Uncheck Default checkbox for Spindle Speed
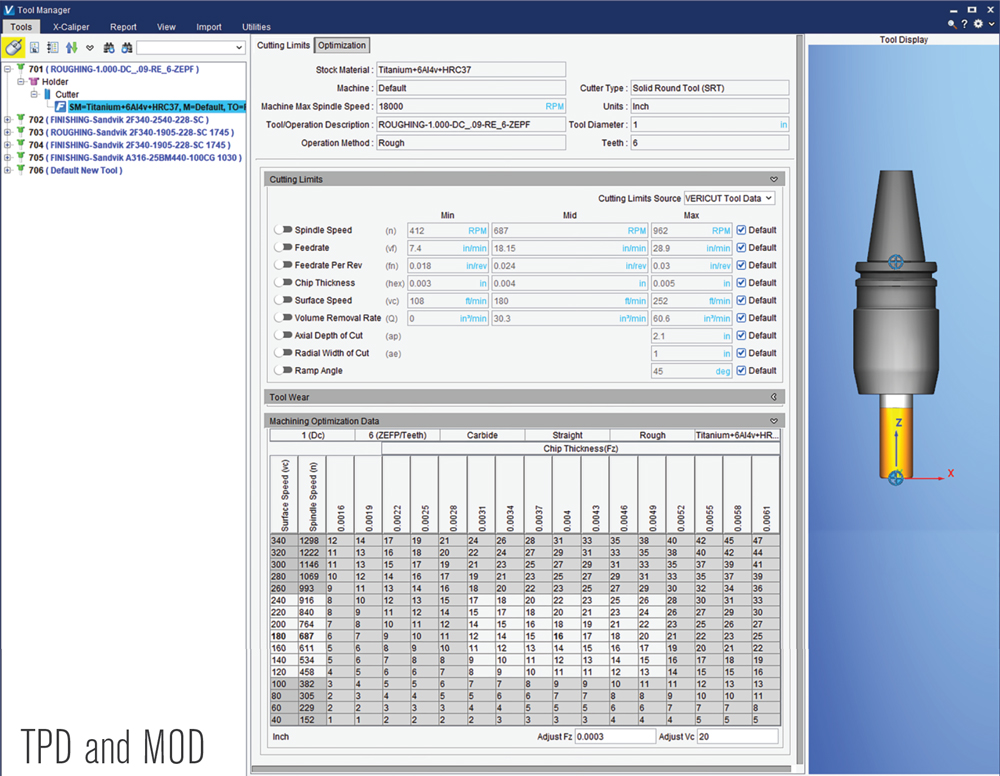Screen dimensions: 1000x776 [x=741, y=230]
